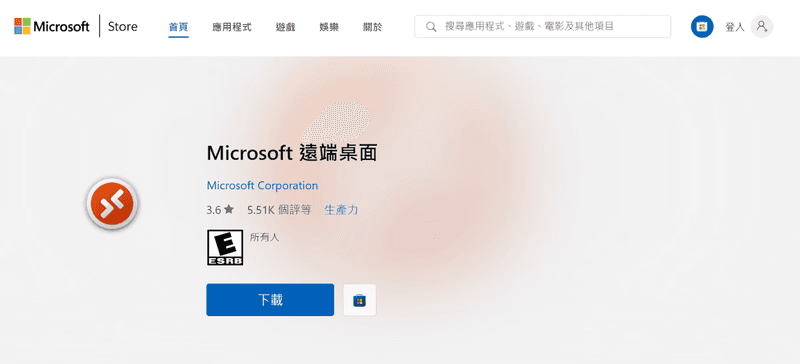Open the 生產力 category link
Screen dimensions: 800x364
341,209
